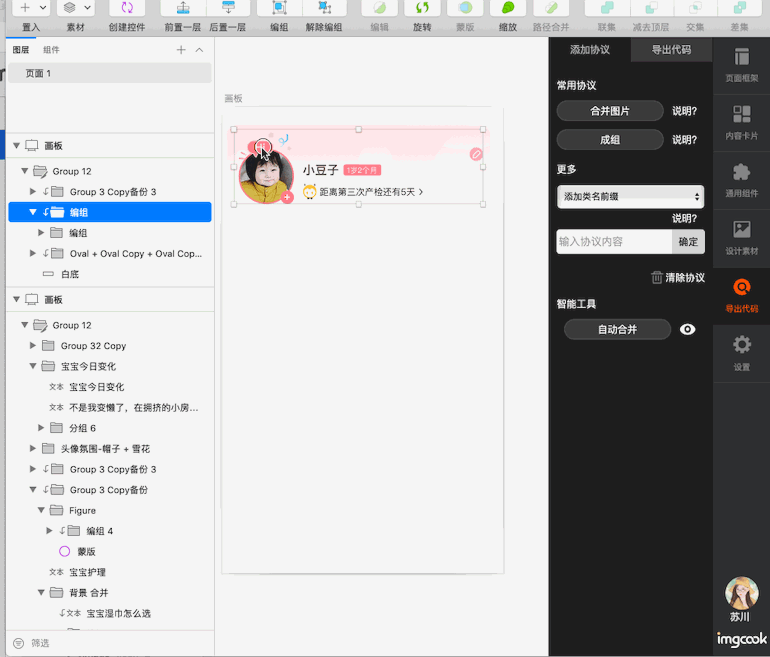Click the 蒙版 mask tool

(x=465, y=8)
